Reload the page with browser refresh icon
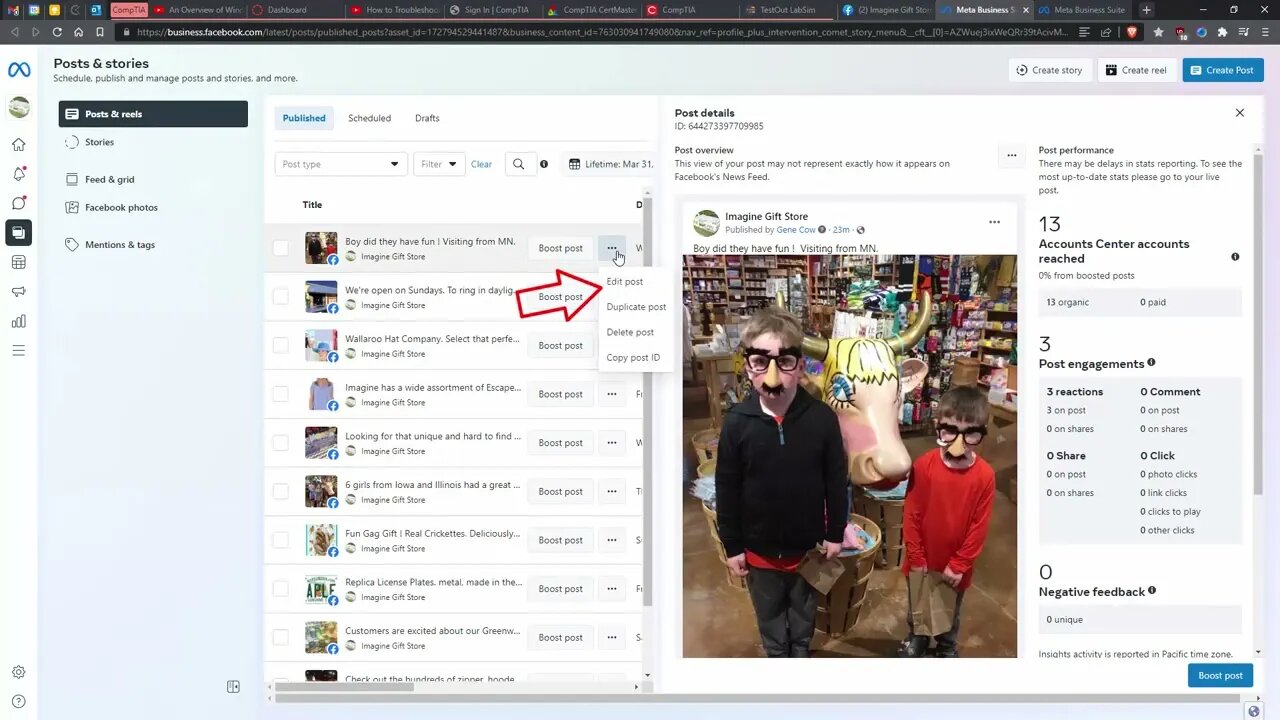The height and width of the screenshot is (720, 1280). 57,32
